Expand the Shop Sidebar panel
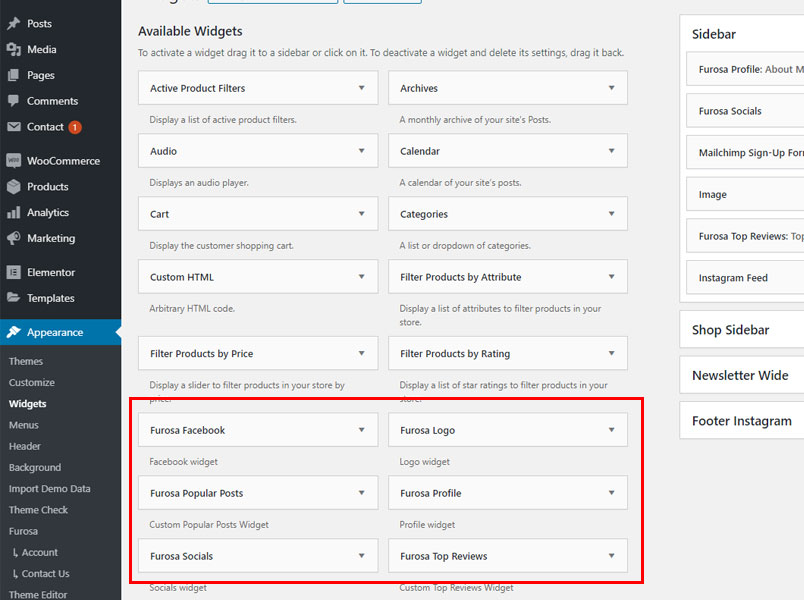The image size is (804, 600). 741,330
